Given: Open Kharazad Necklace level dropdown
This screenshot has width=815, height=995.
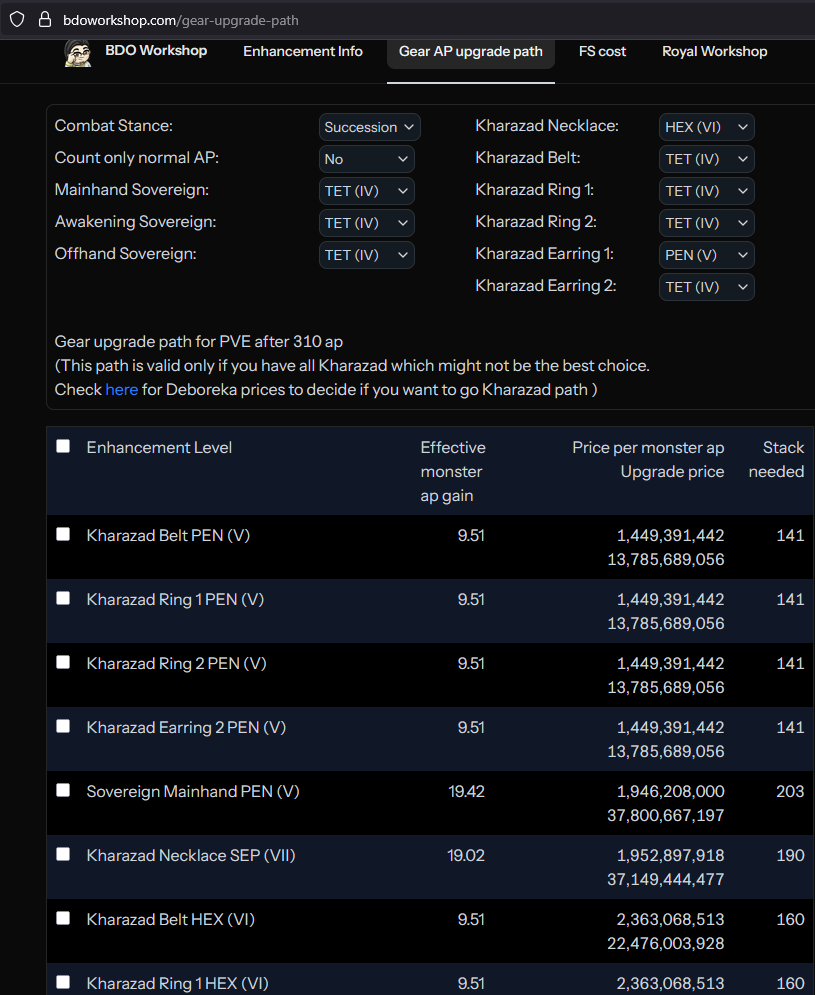Looking at the screenshot, I should click(706, 127).
